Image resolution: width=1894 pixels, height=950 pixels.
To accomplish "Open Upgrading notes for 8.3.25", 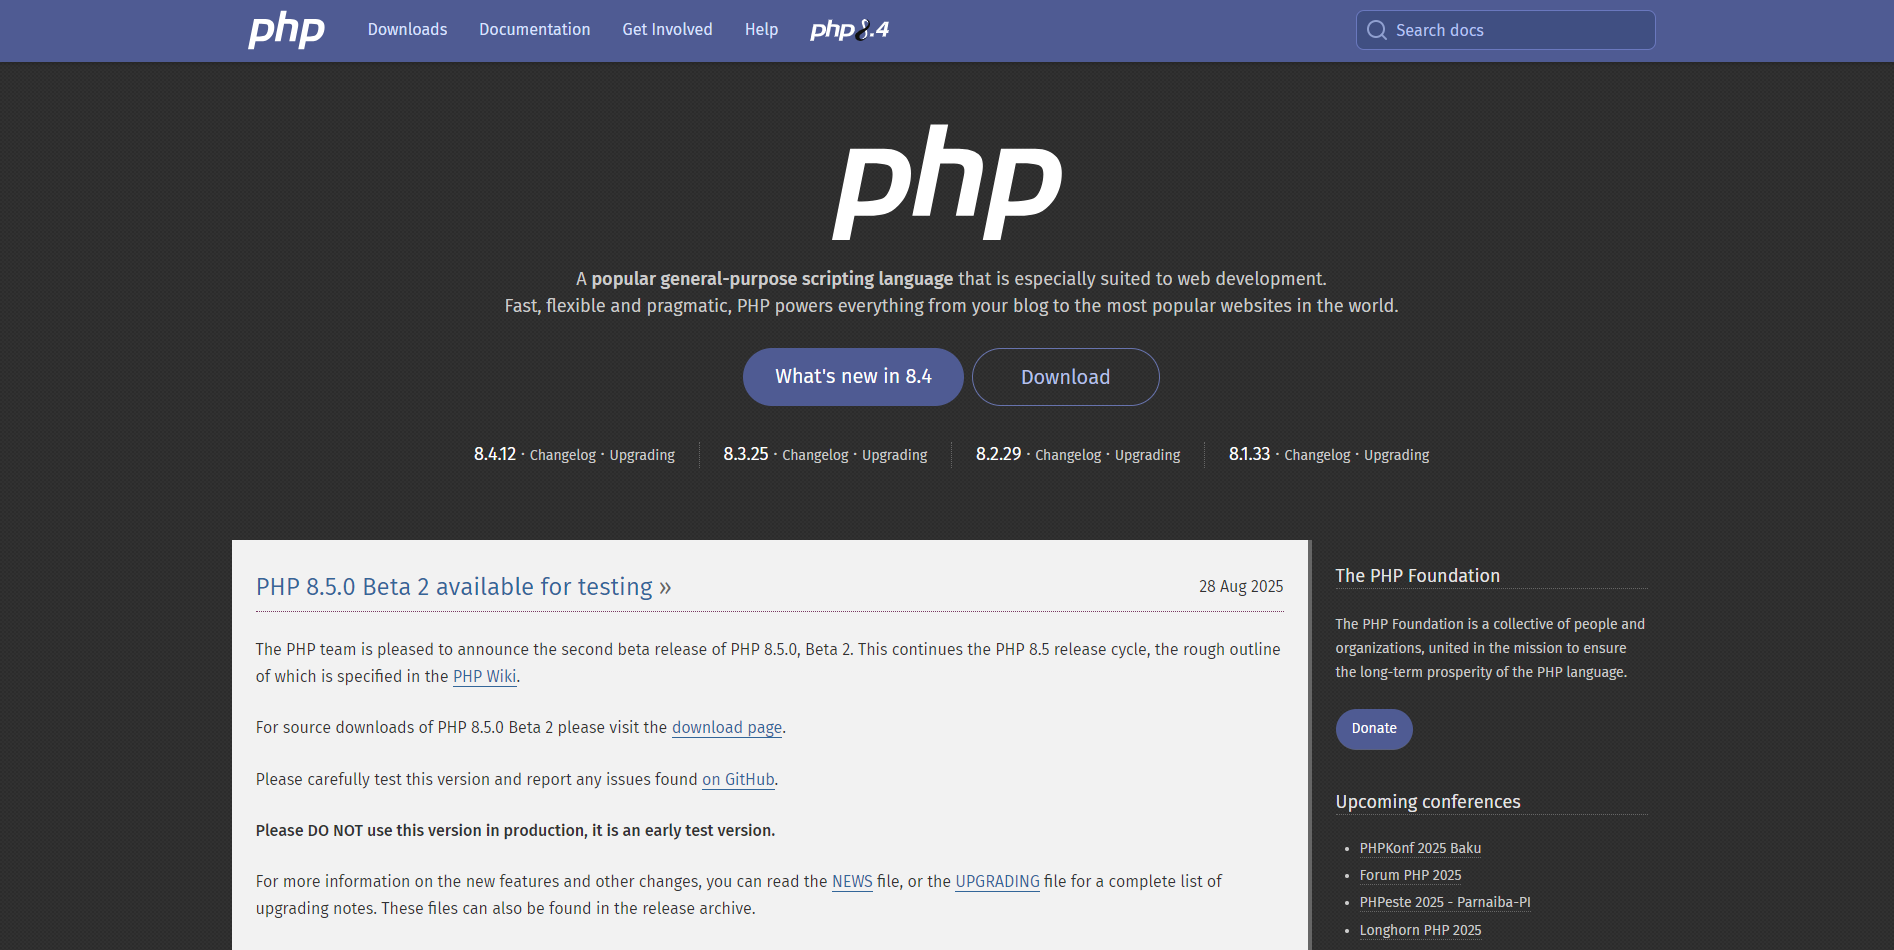I will tap(895, 455).
